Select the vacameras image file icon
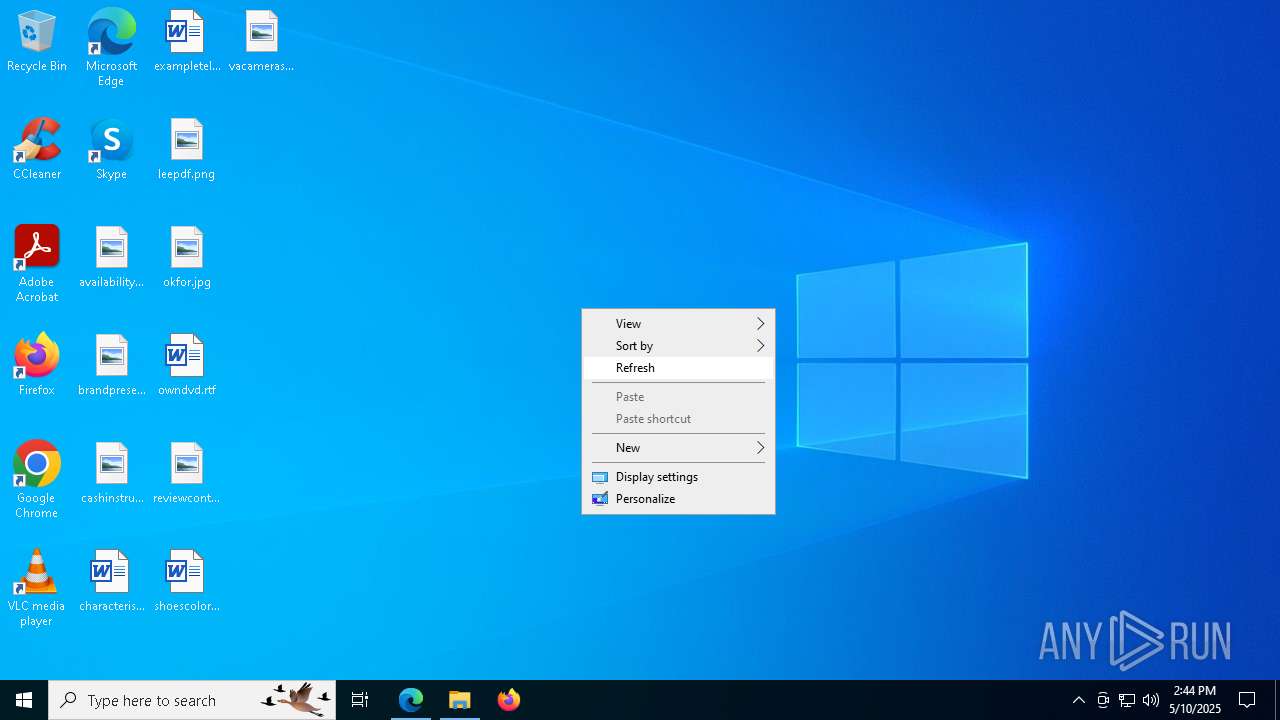1280x720 pixels. [261, 42]
